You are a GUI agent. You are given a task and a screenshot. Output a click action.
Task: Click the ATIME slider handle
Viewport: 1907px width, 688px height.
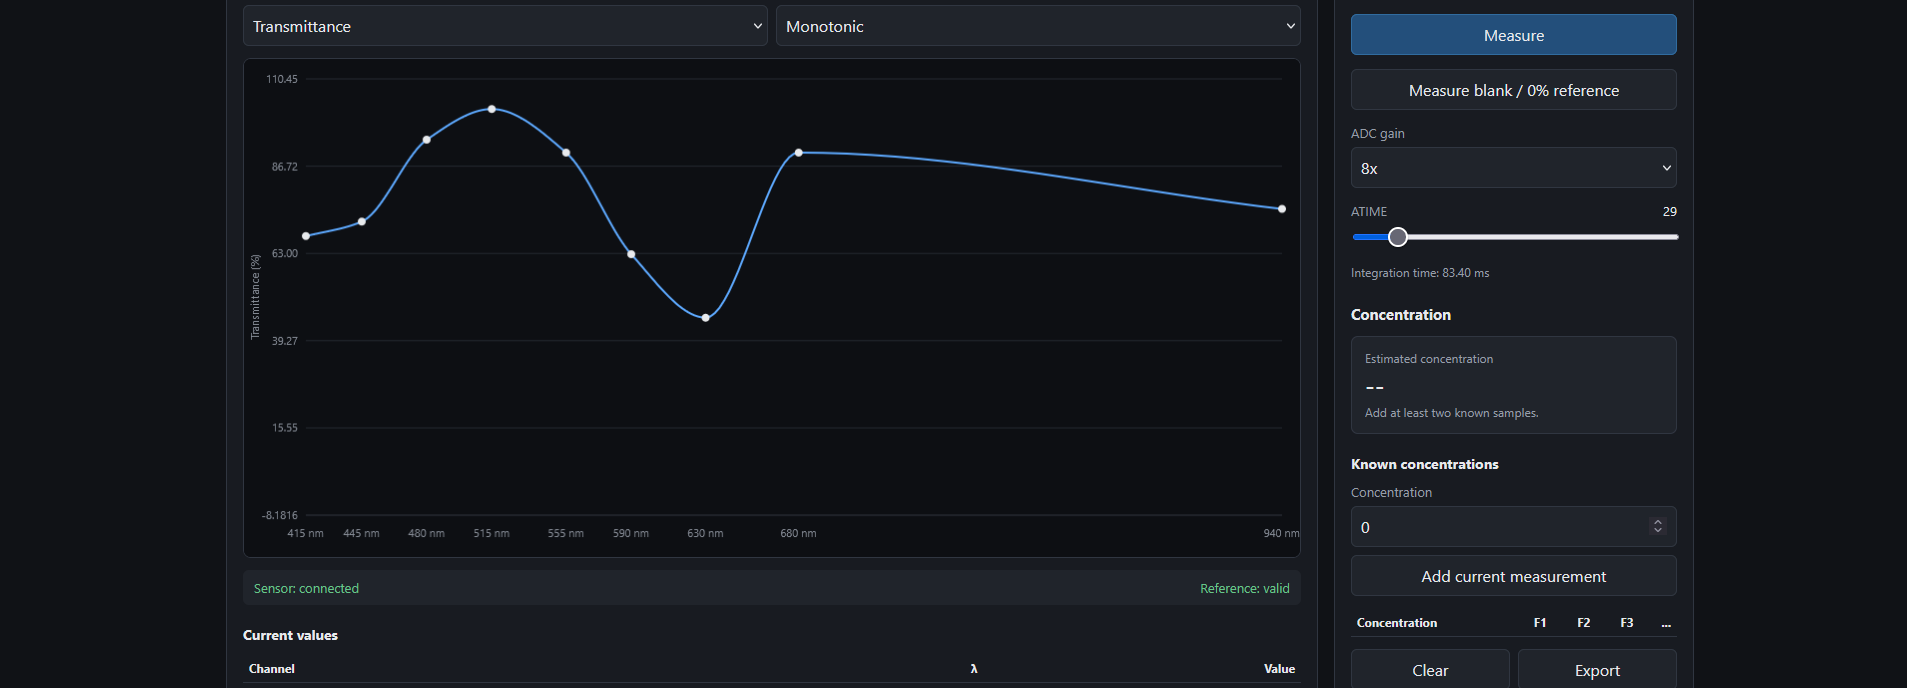click(1398, 237)
